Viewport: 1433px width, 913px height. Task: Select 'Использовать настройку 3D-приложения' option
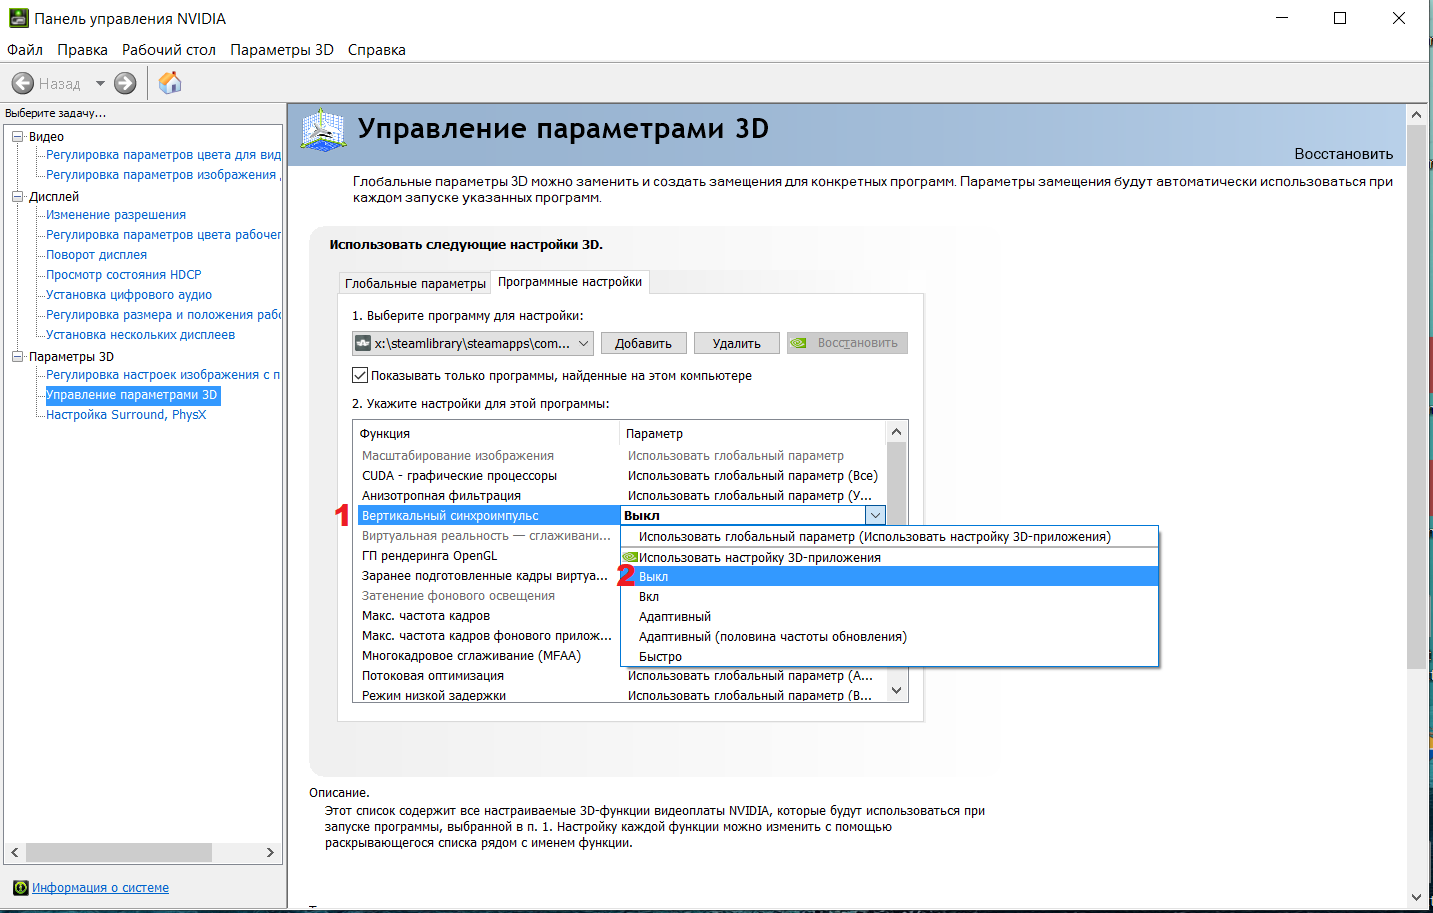coord(889,557)
